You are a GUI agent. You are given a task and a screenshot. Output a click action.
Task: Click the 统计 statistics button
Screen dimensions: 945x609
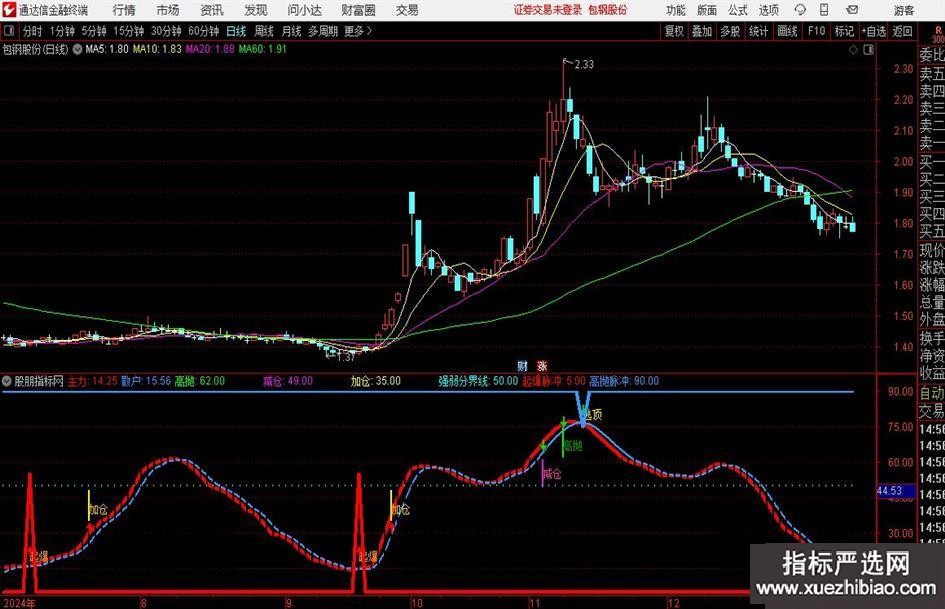click(758, 31)
